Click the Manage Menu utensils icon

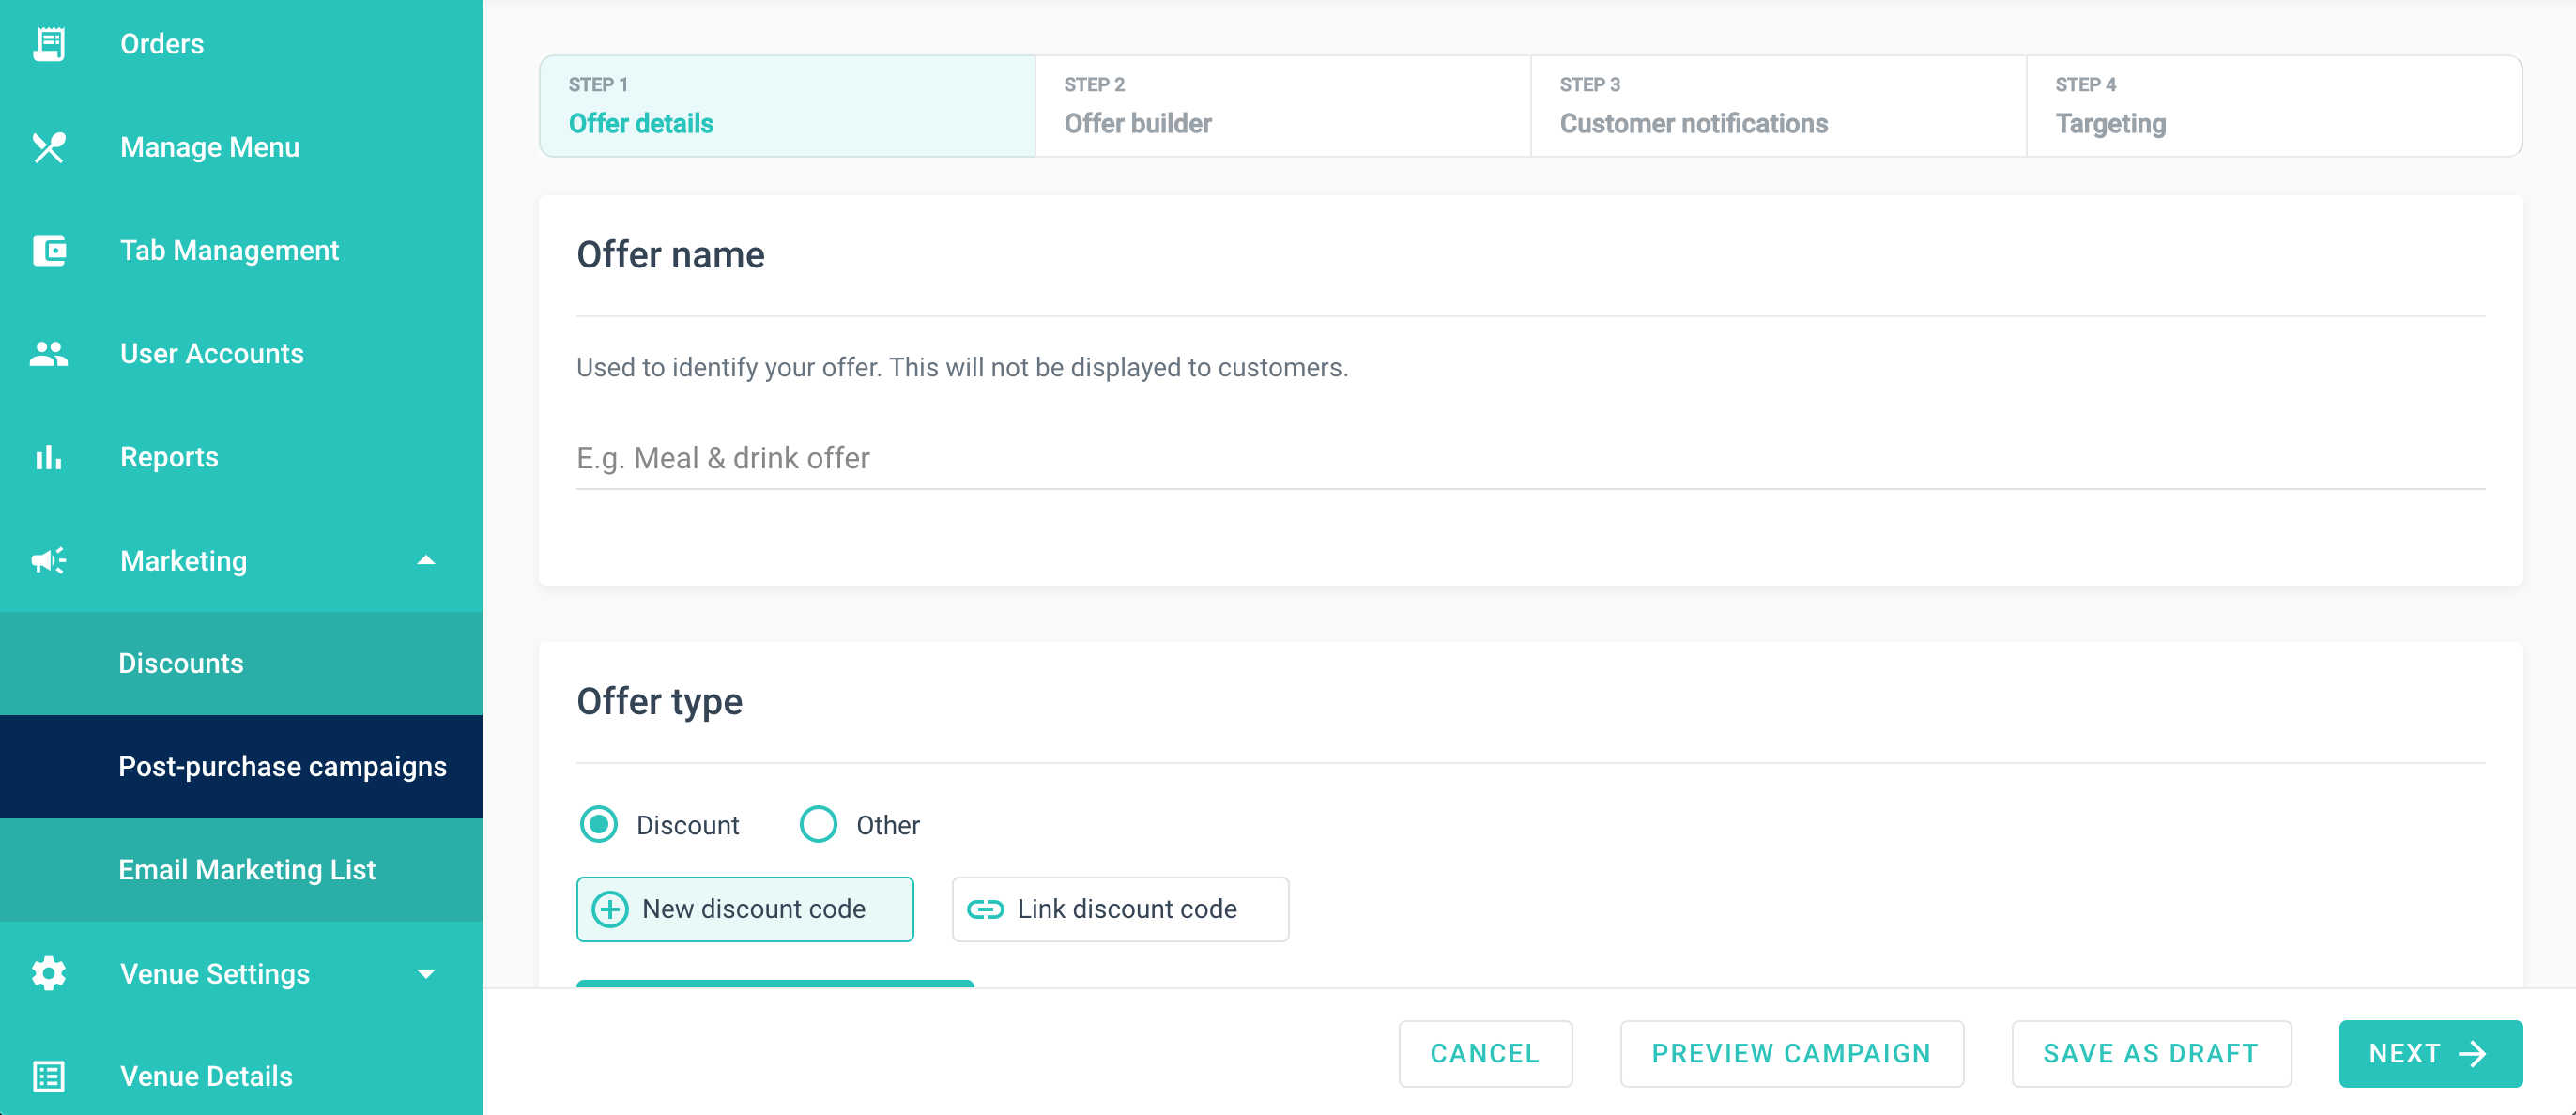tap(49, 147)
